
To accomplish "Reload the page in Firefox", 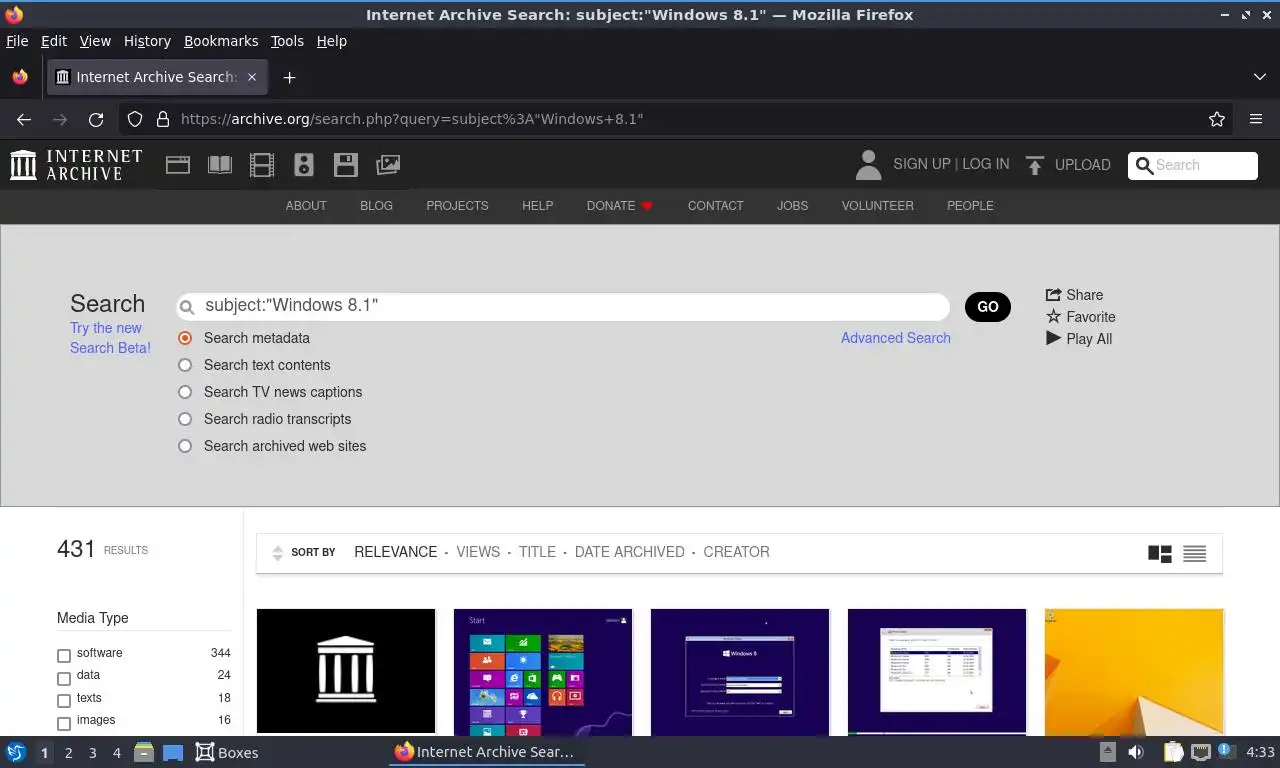I will [96, 119].
